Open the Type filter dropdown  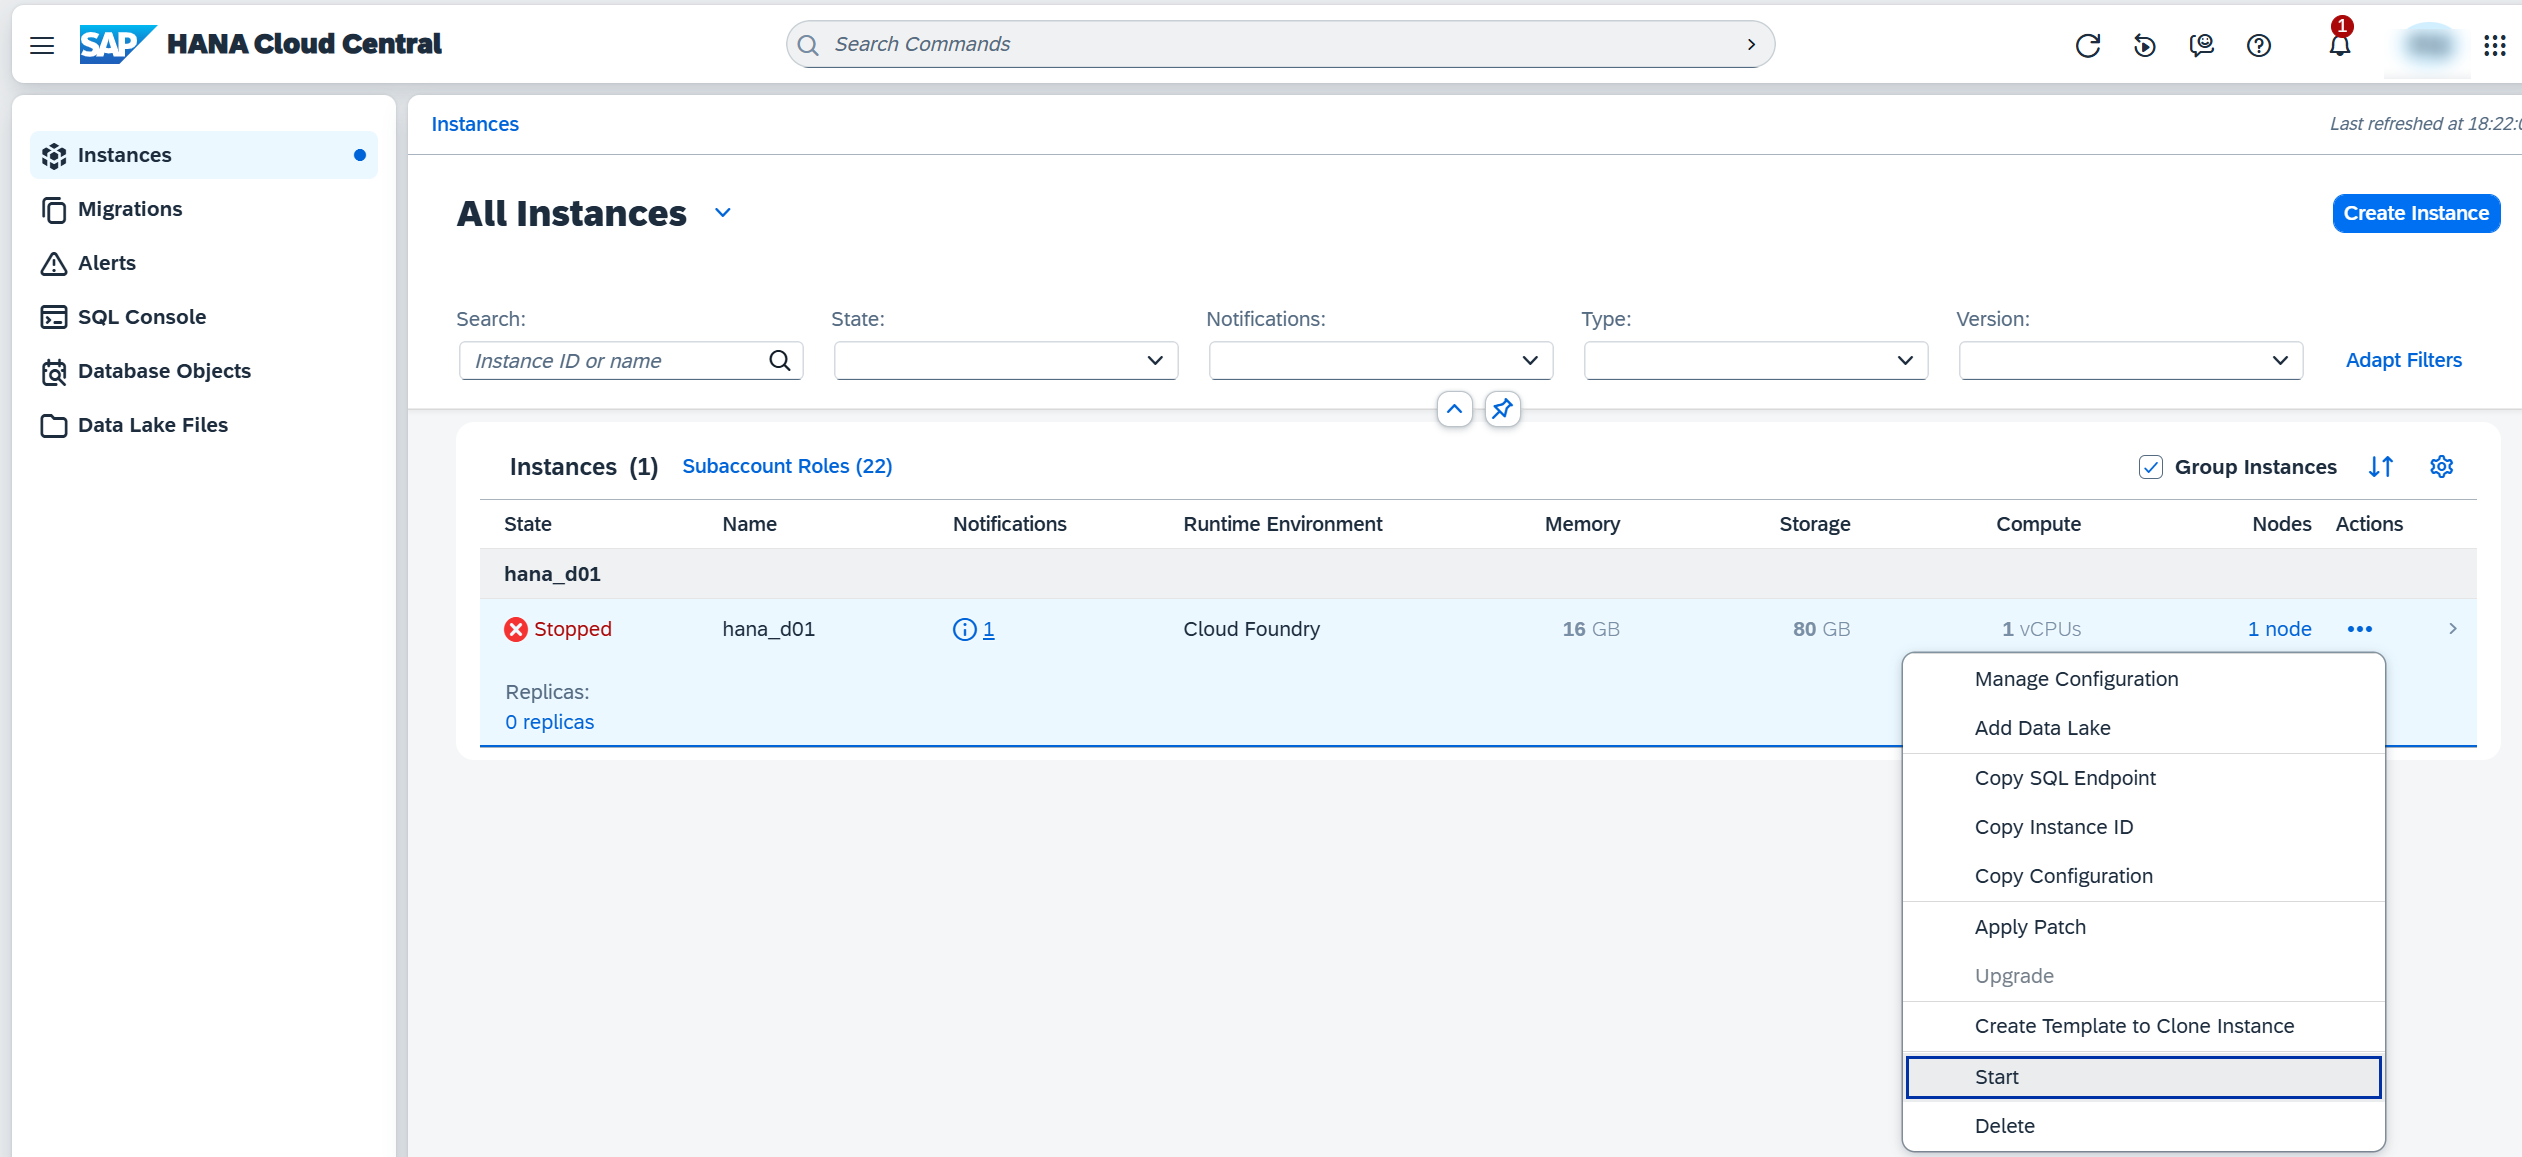[1756, 360]
